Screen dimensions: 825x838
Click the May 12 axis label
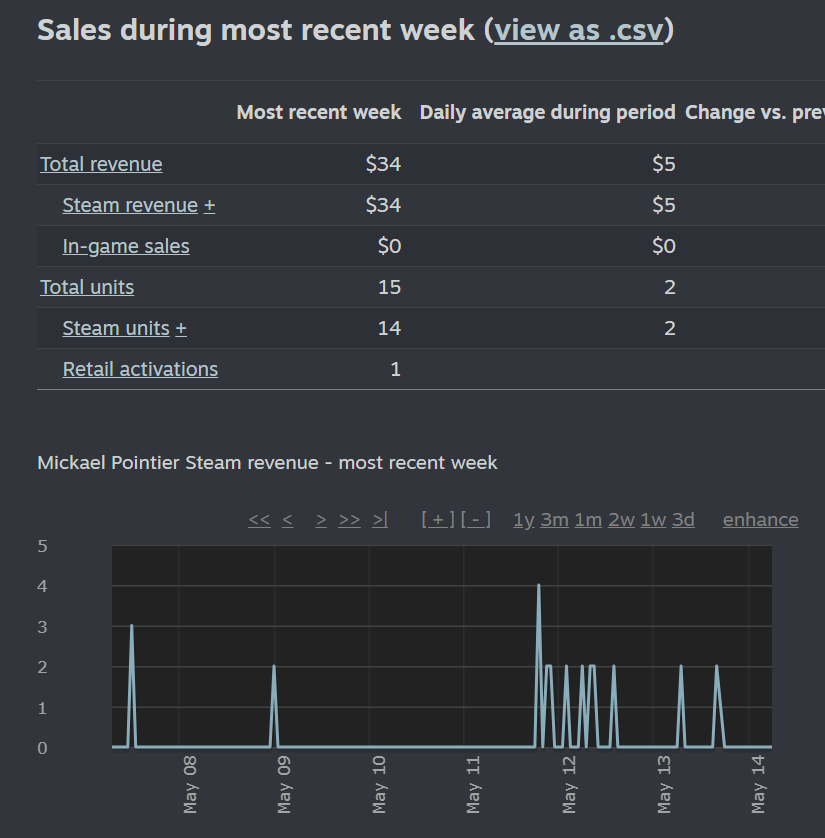tap(570, 785)
